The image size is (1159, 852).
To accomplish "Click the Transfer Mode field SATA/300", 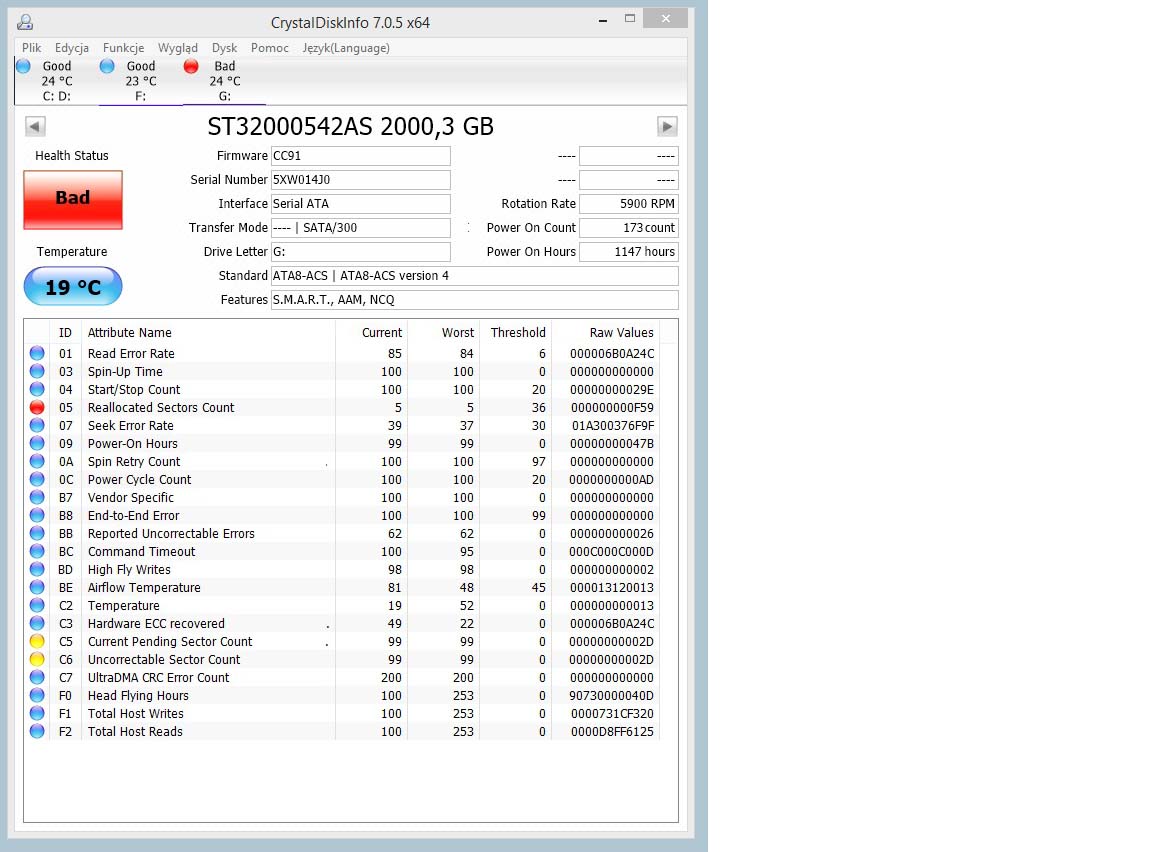I will [x=361, y=228].
